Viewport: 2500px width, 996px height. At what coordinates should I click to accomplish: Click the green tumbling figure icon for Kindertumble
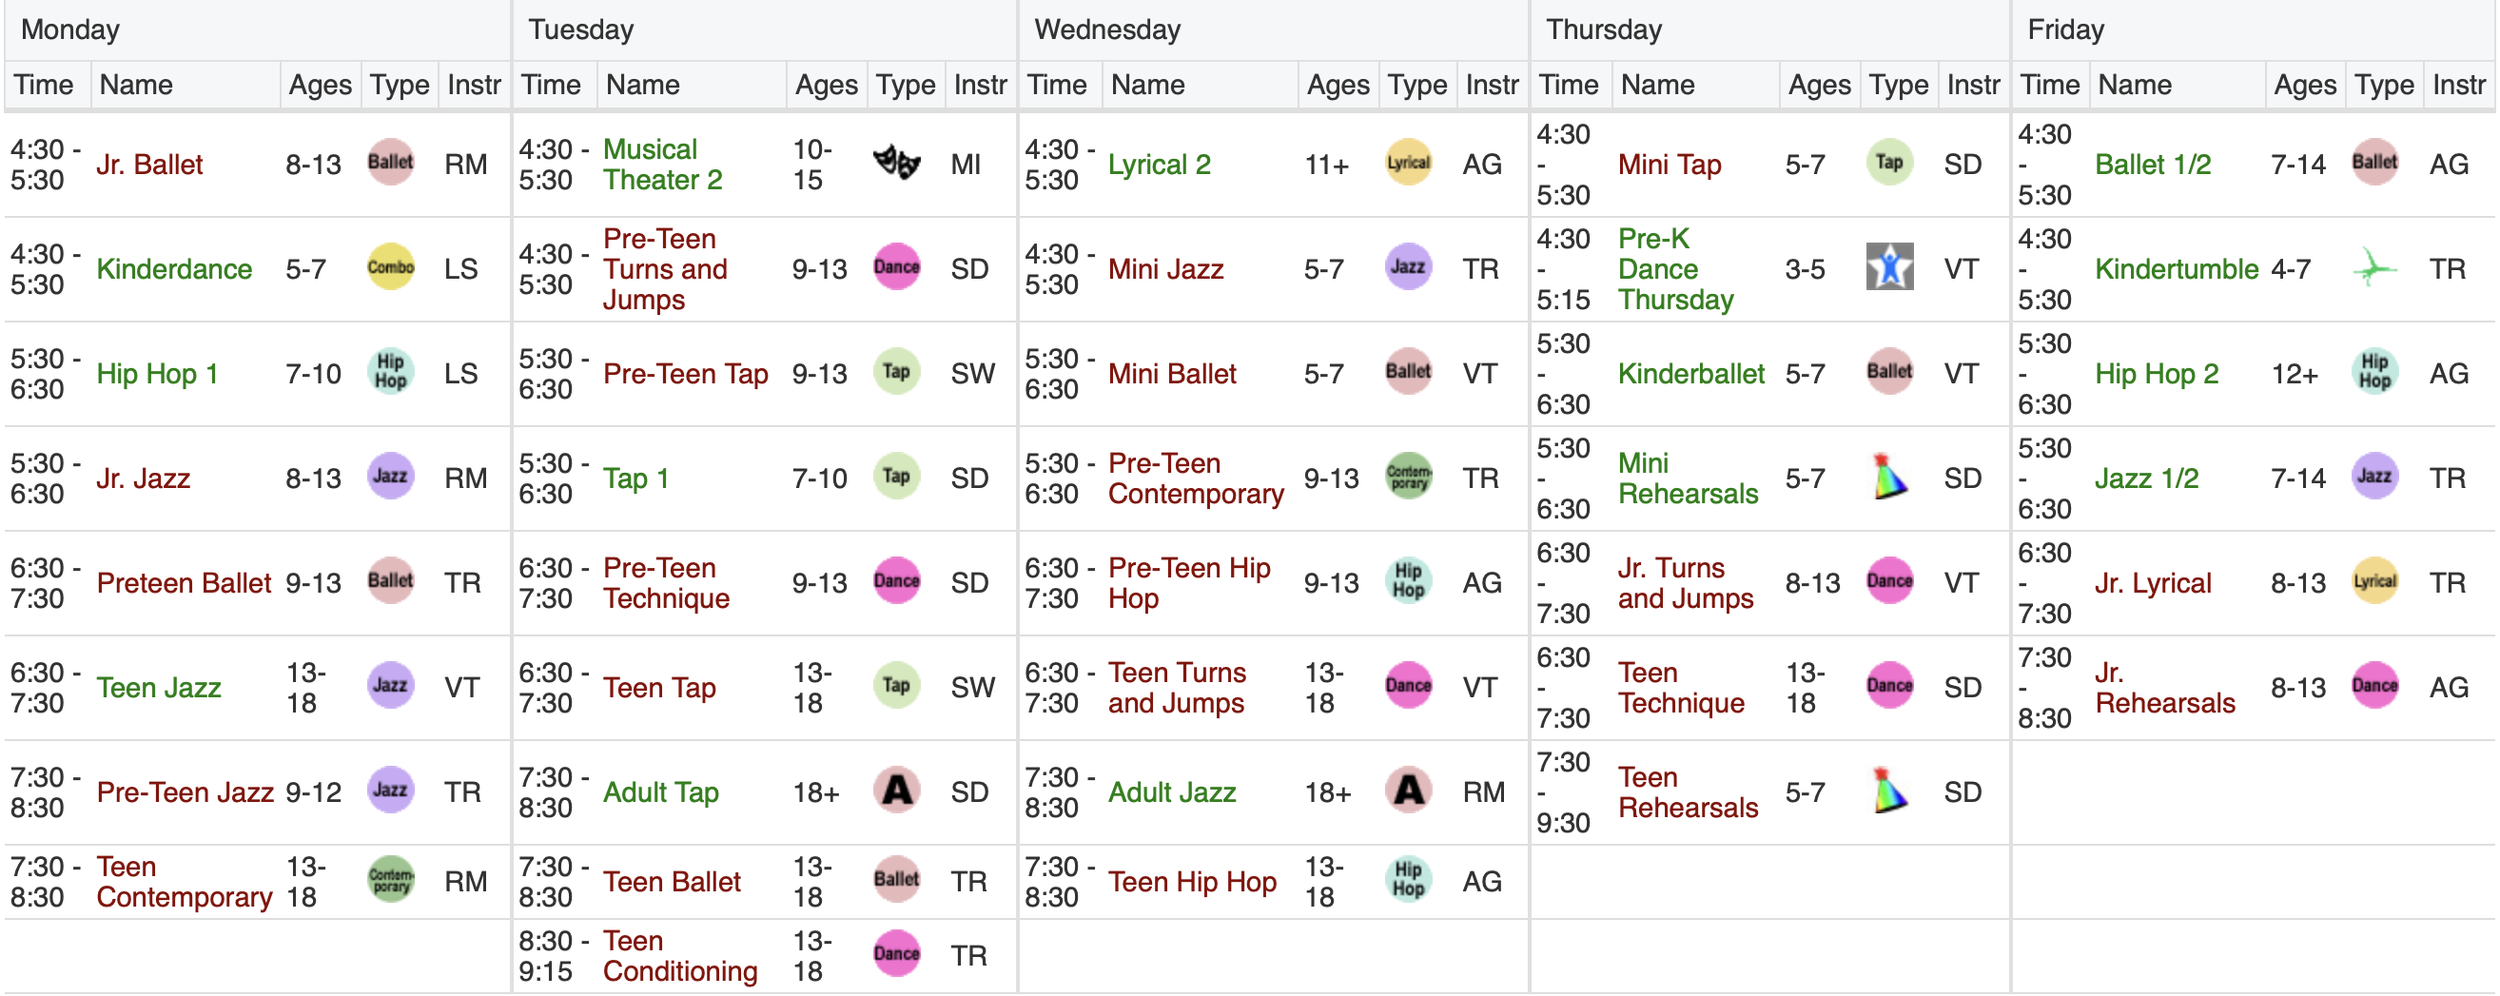pos(2374,267)
